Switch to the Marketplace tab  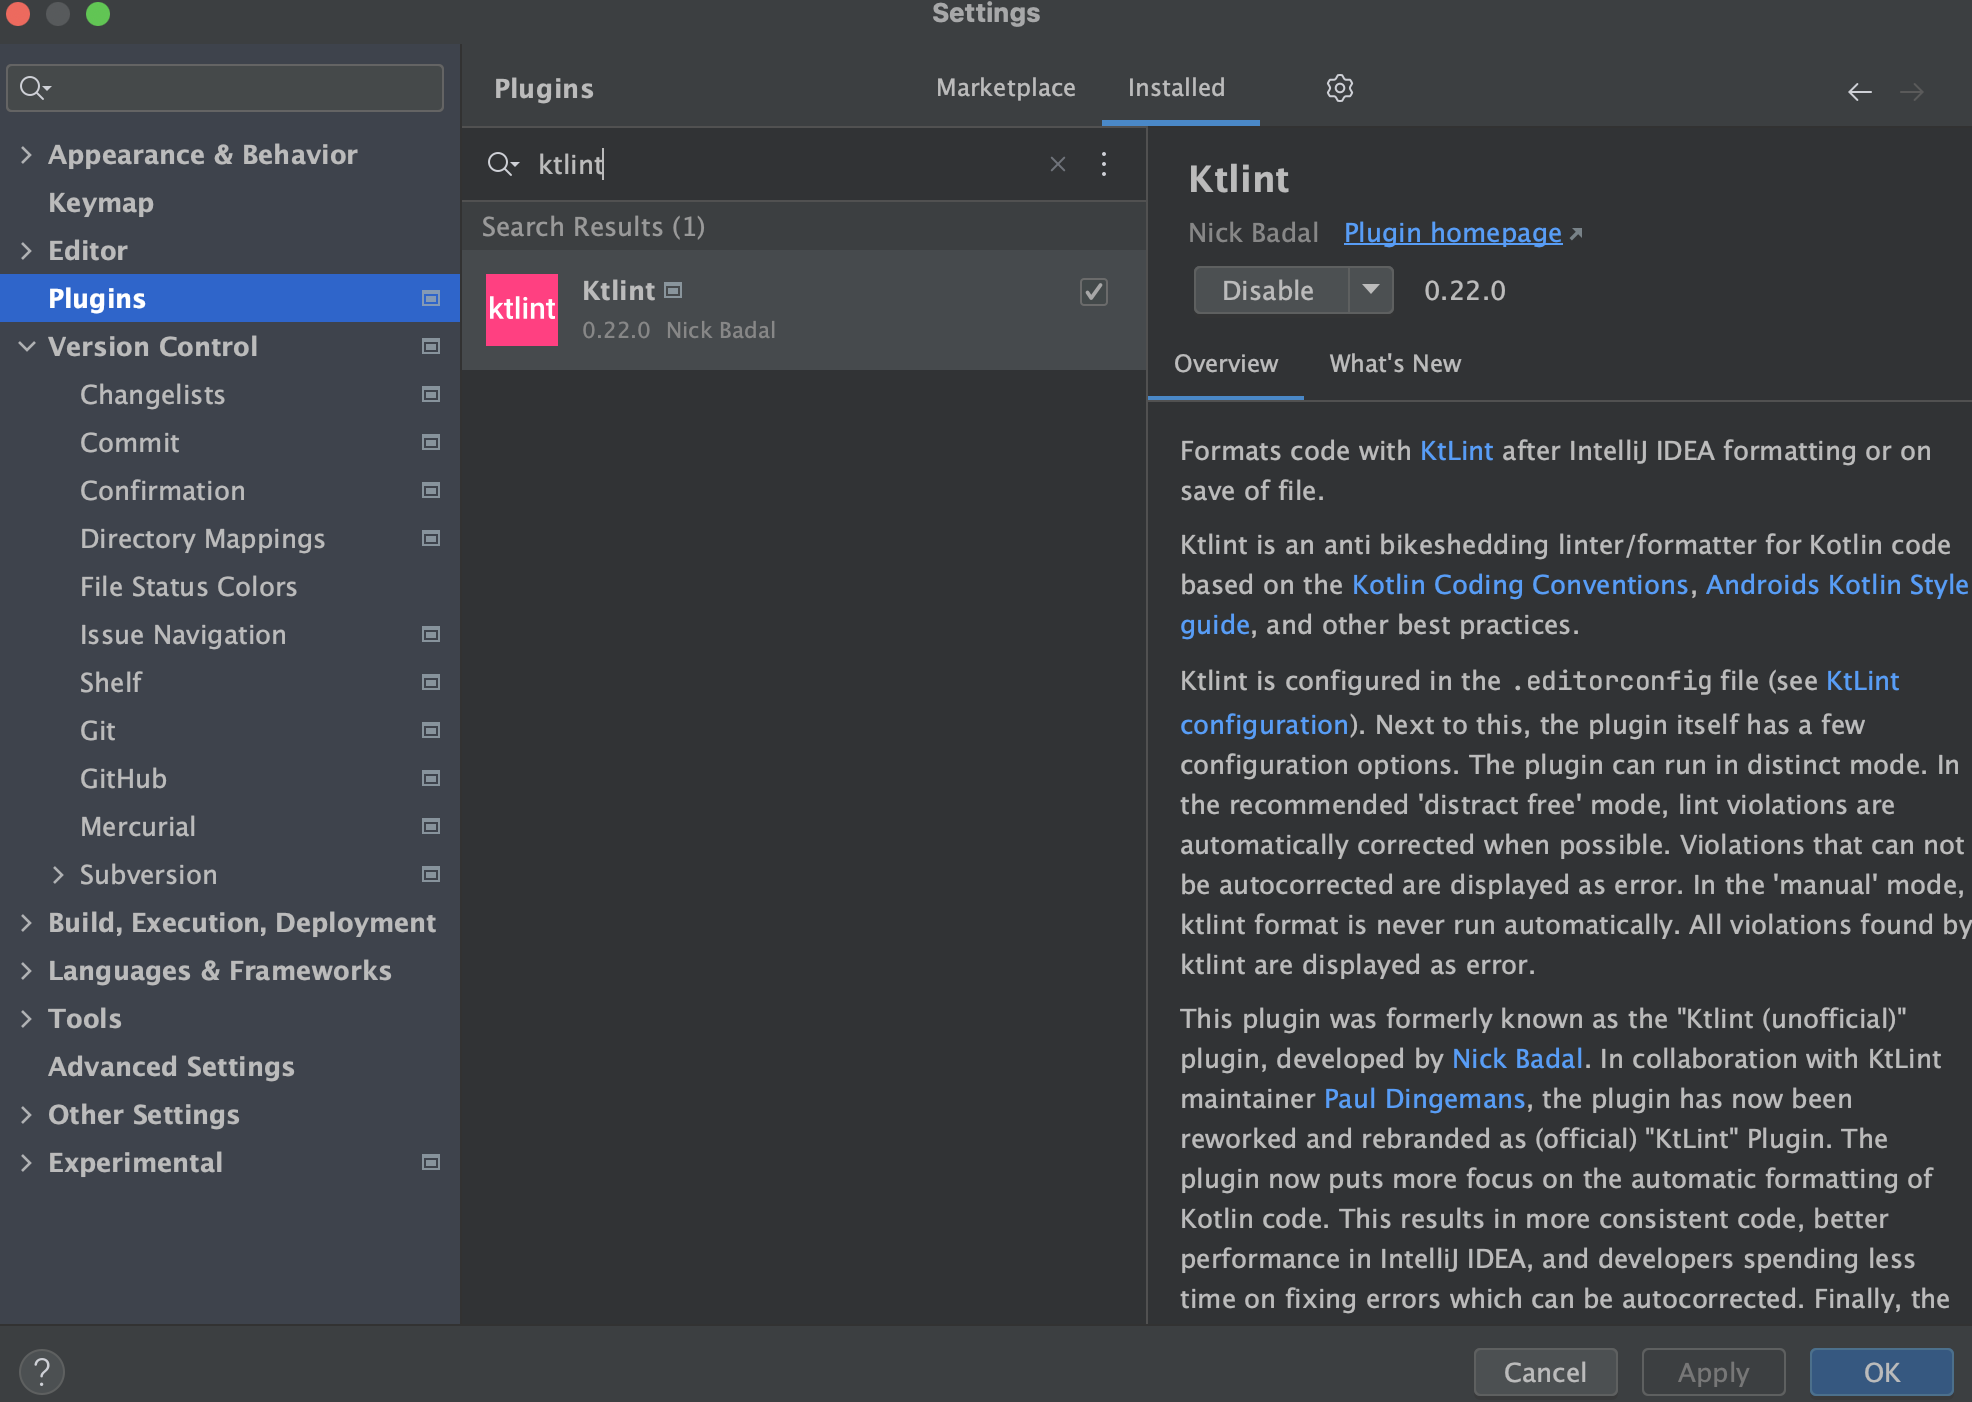click(1006, 88)
